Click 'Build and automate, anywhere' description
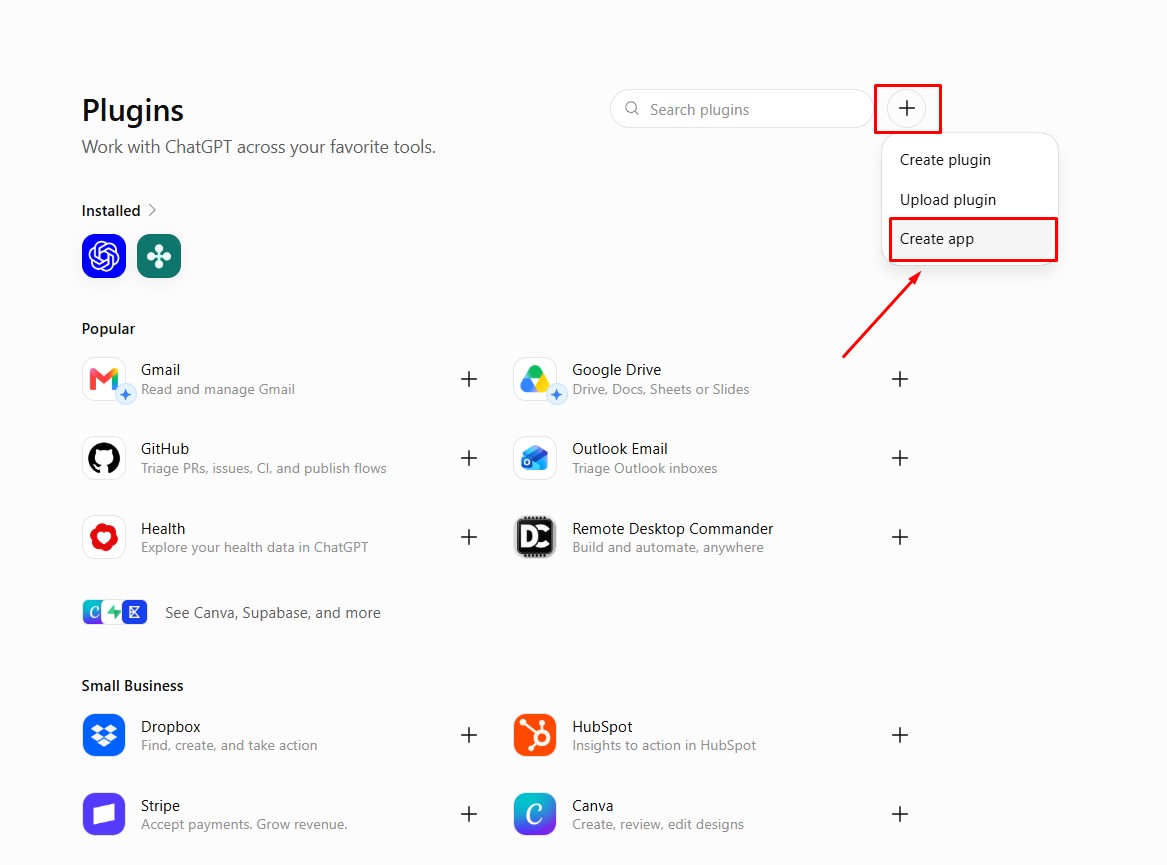This screenshot has height=865, width=1167. 668,547
